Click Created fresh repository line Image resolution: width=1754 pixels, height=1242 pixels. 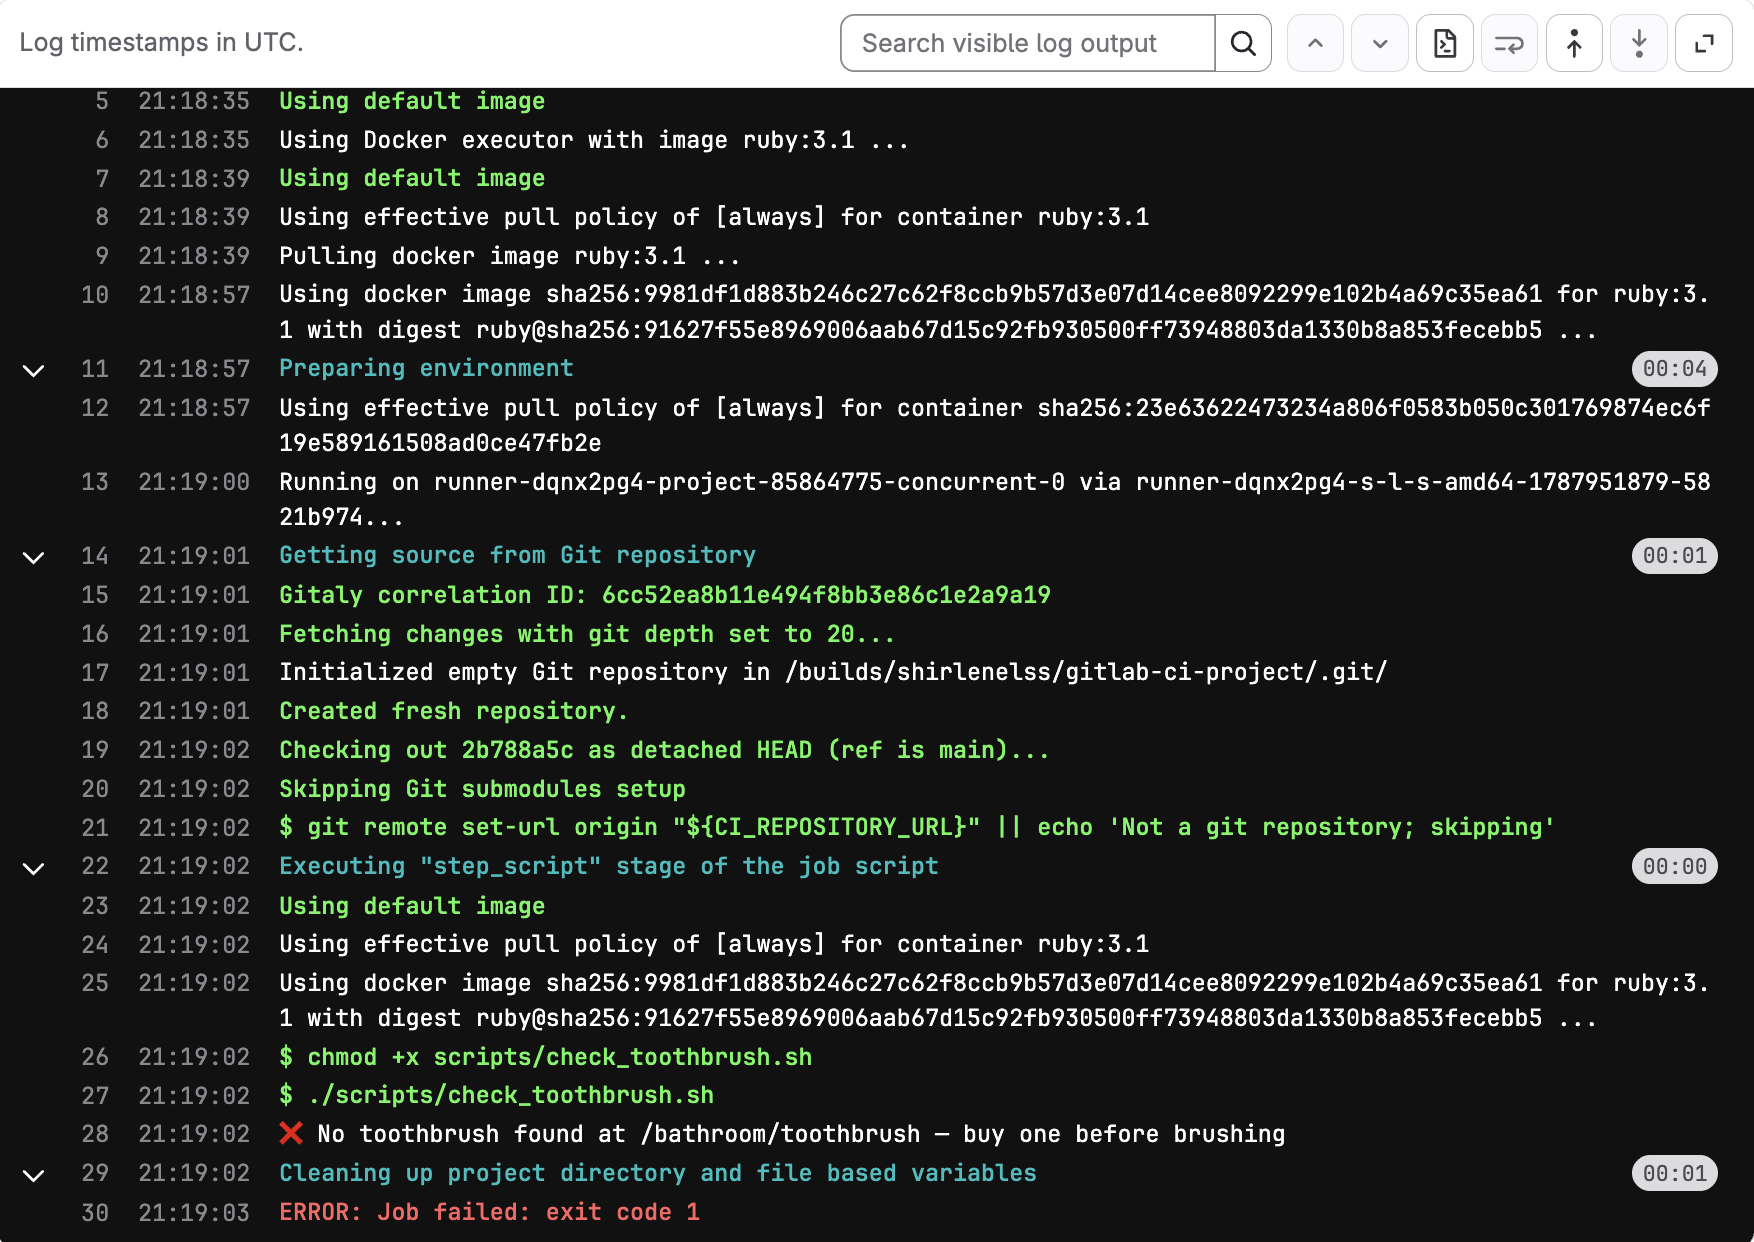pos(453,711)
